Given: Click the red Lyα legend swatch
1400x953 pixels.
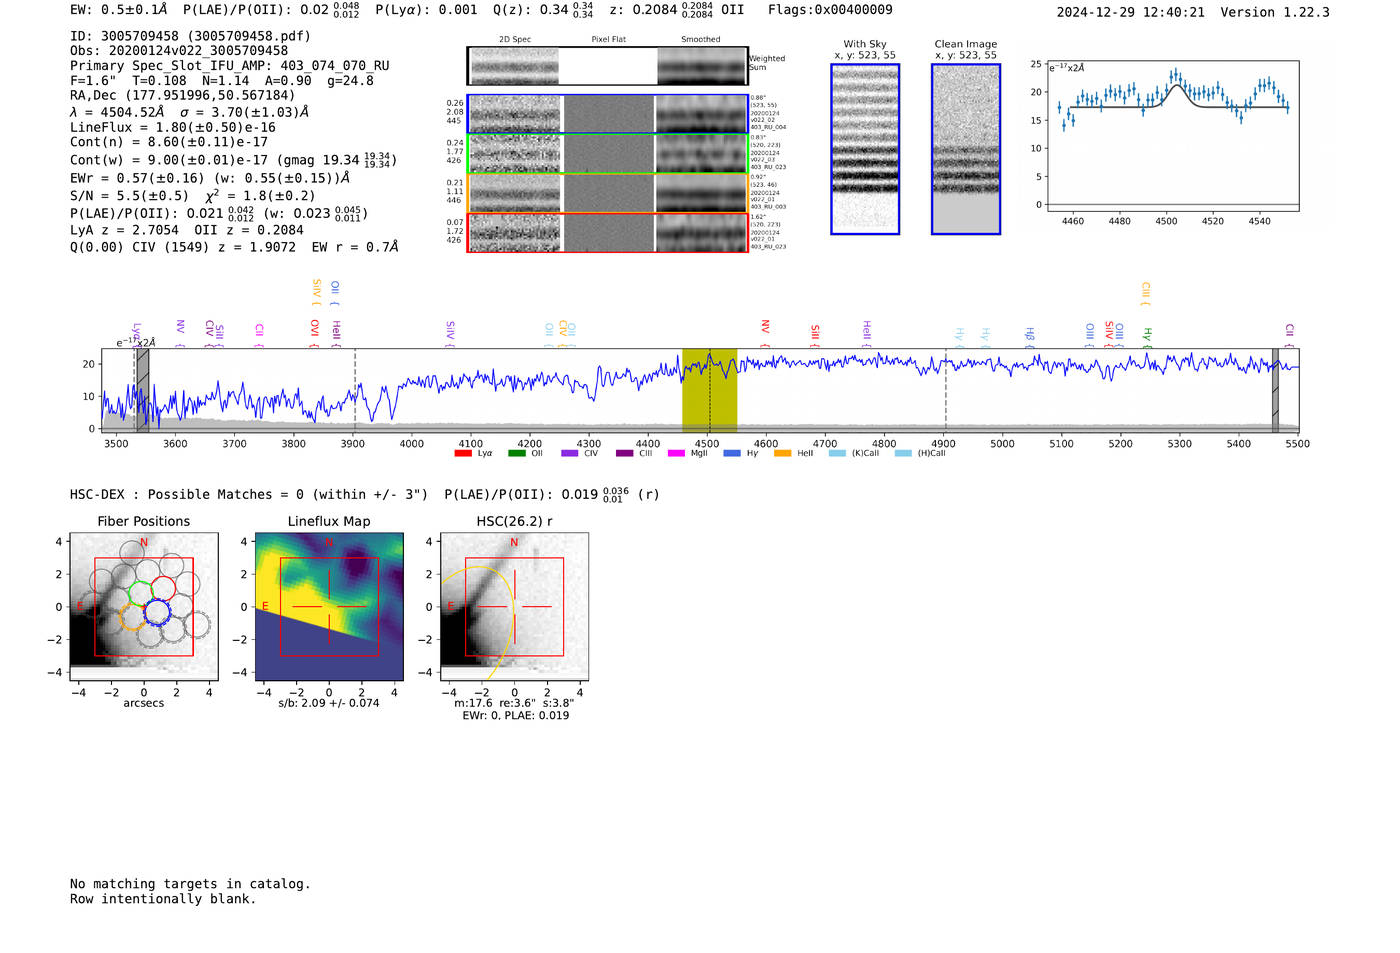Looking at the screenshot, I should [x=463, y=453].
